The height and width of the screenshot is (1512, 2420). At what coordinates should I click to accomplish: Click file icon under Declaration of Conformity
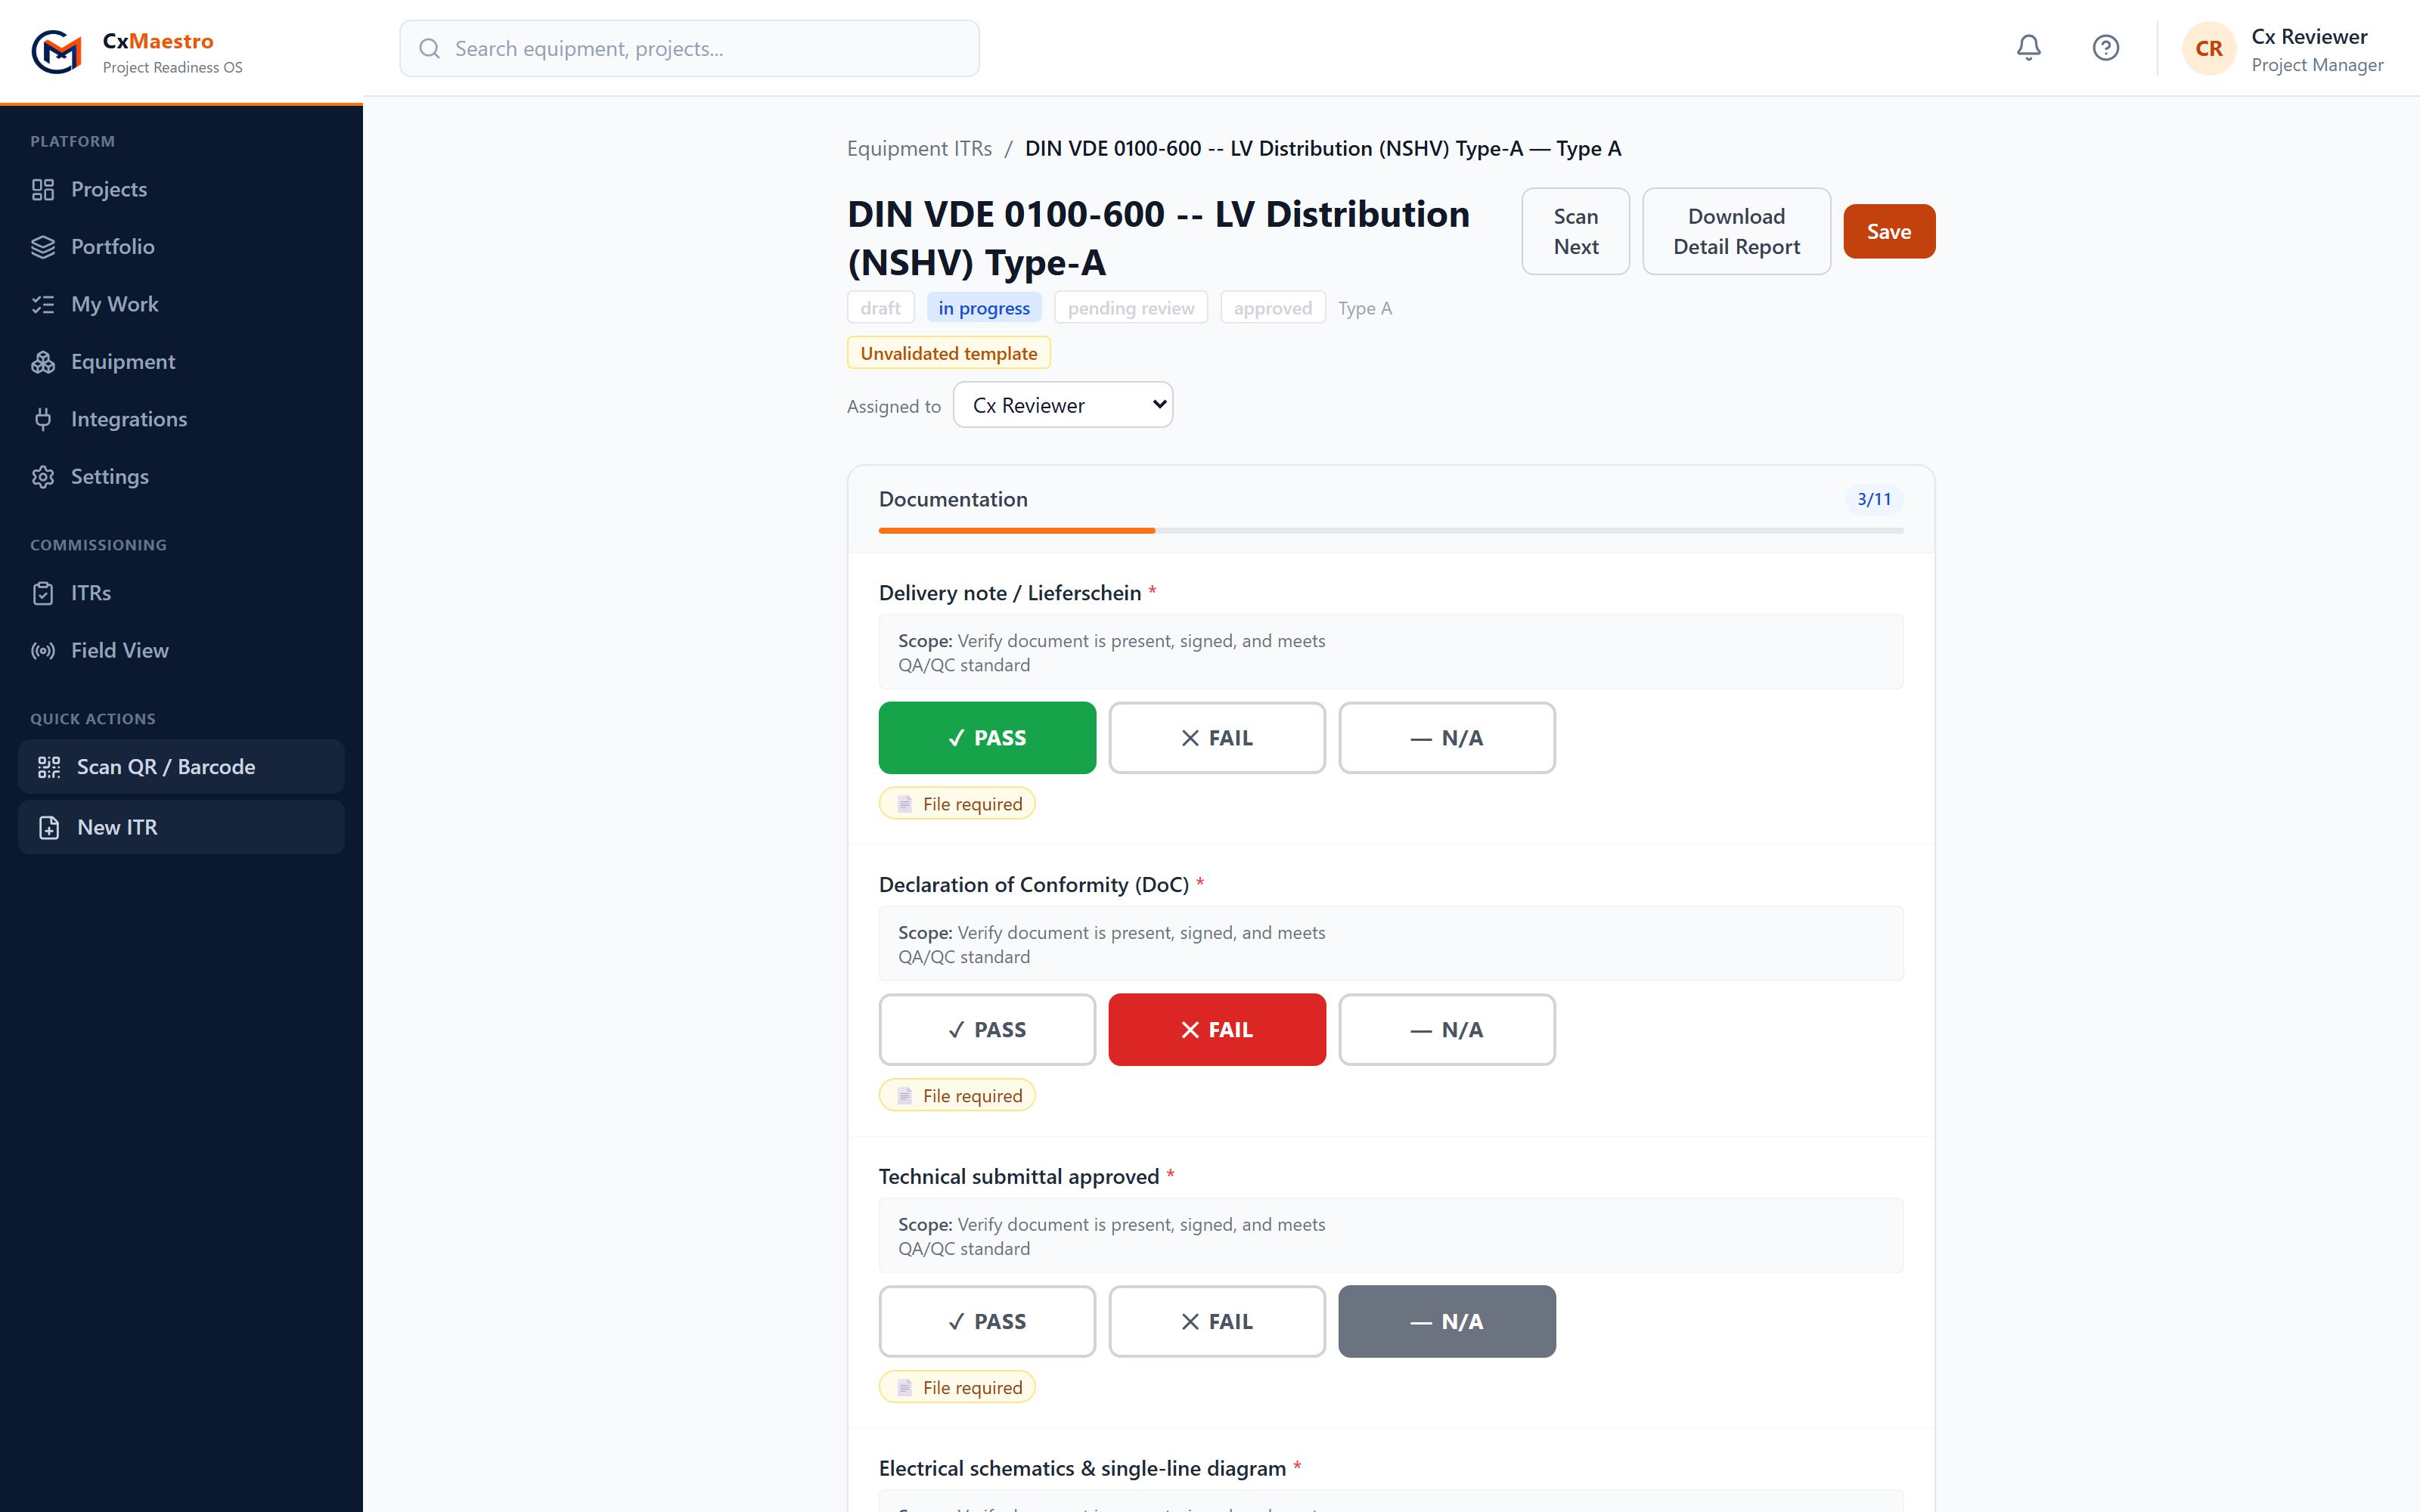[905, 1096]
